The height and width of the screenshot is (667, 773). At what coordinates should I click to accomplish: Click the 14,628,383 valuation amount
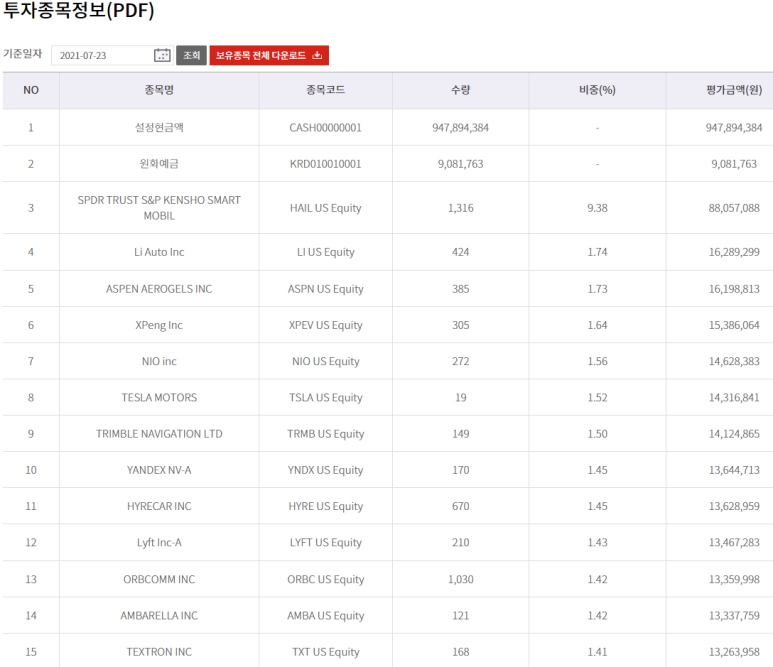[734, 361]
